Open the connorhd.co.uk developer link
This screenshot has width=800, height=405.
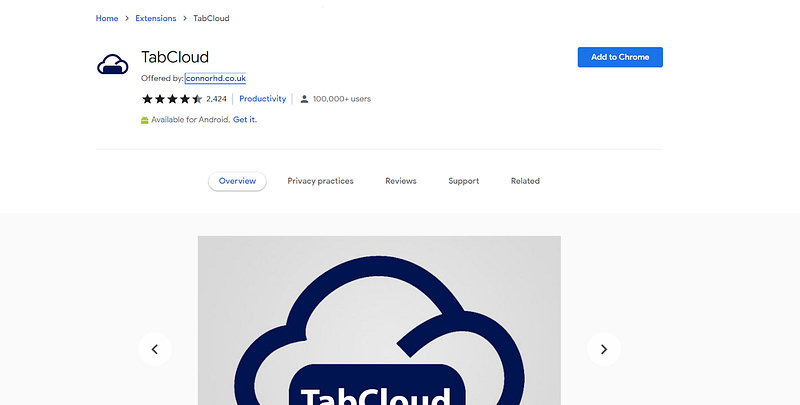pyautogui.click(x=215, y=79)
